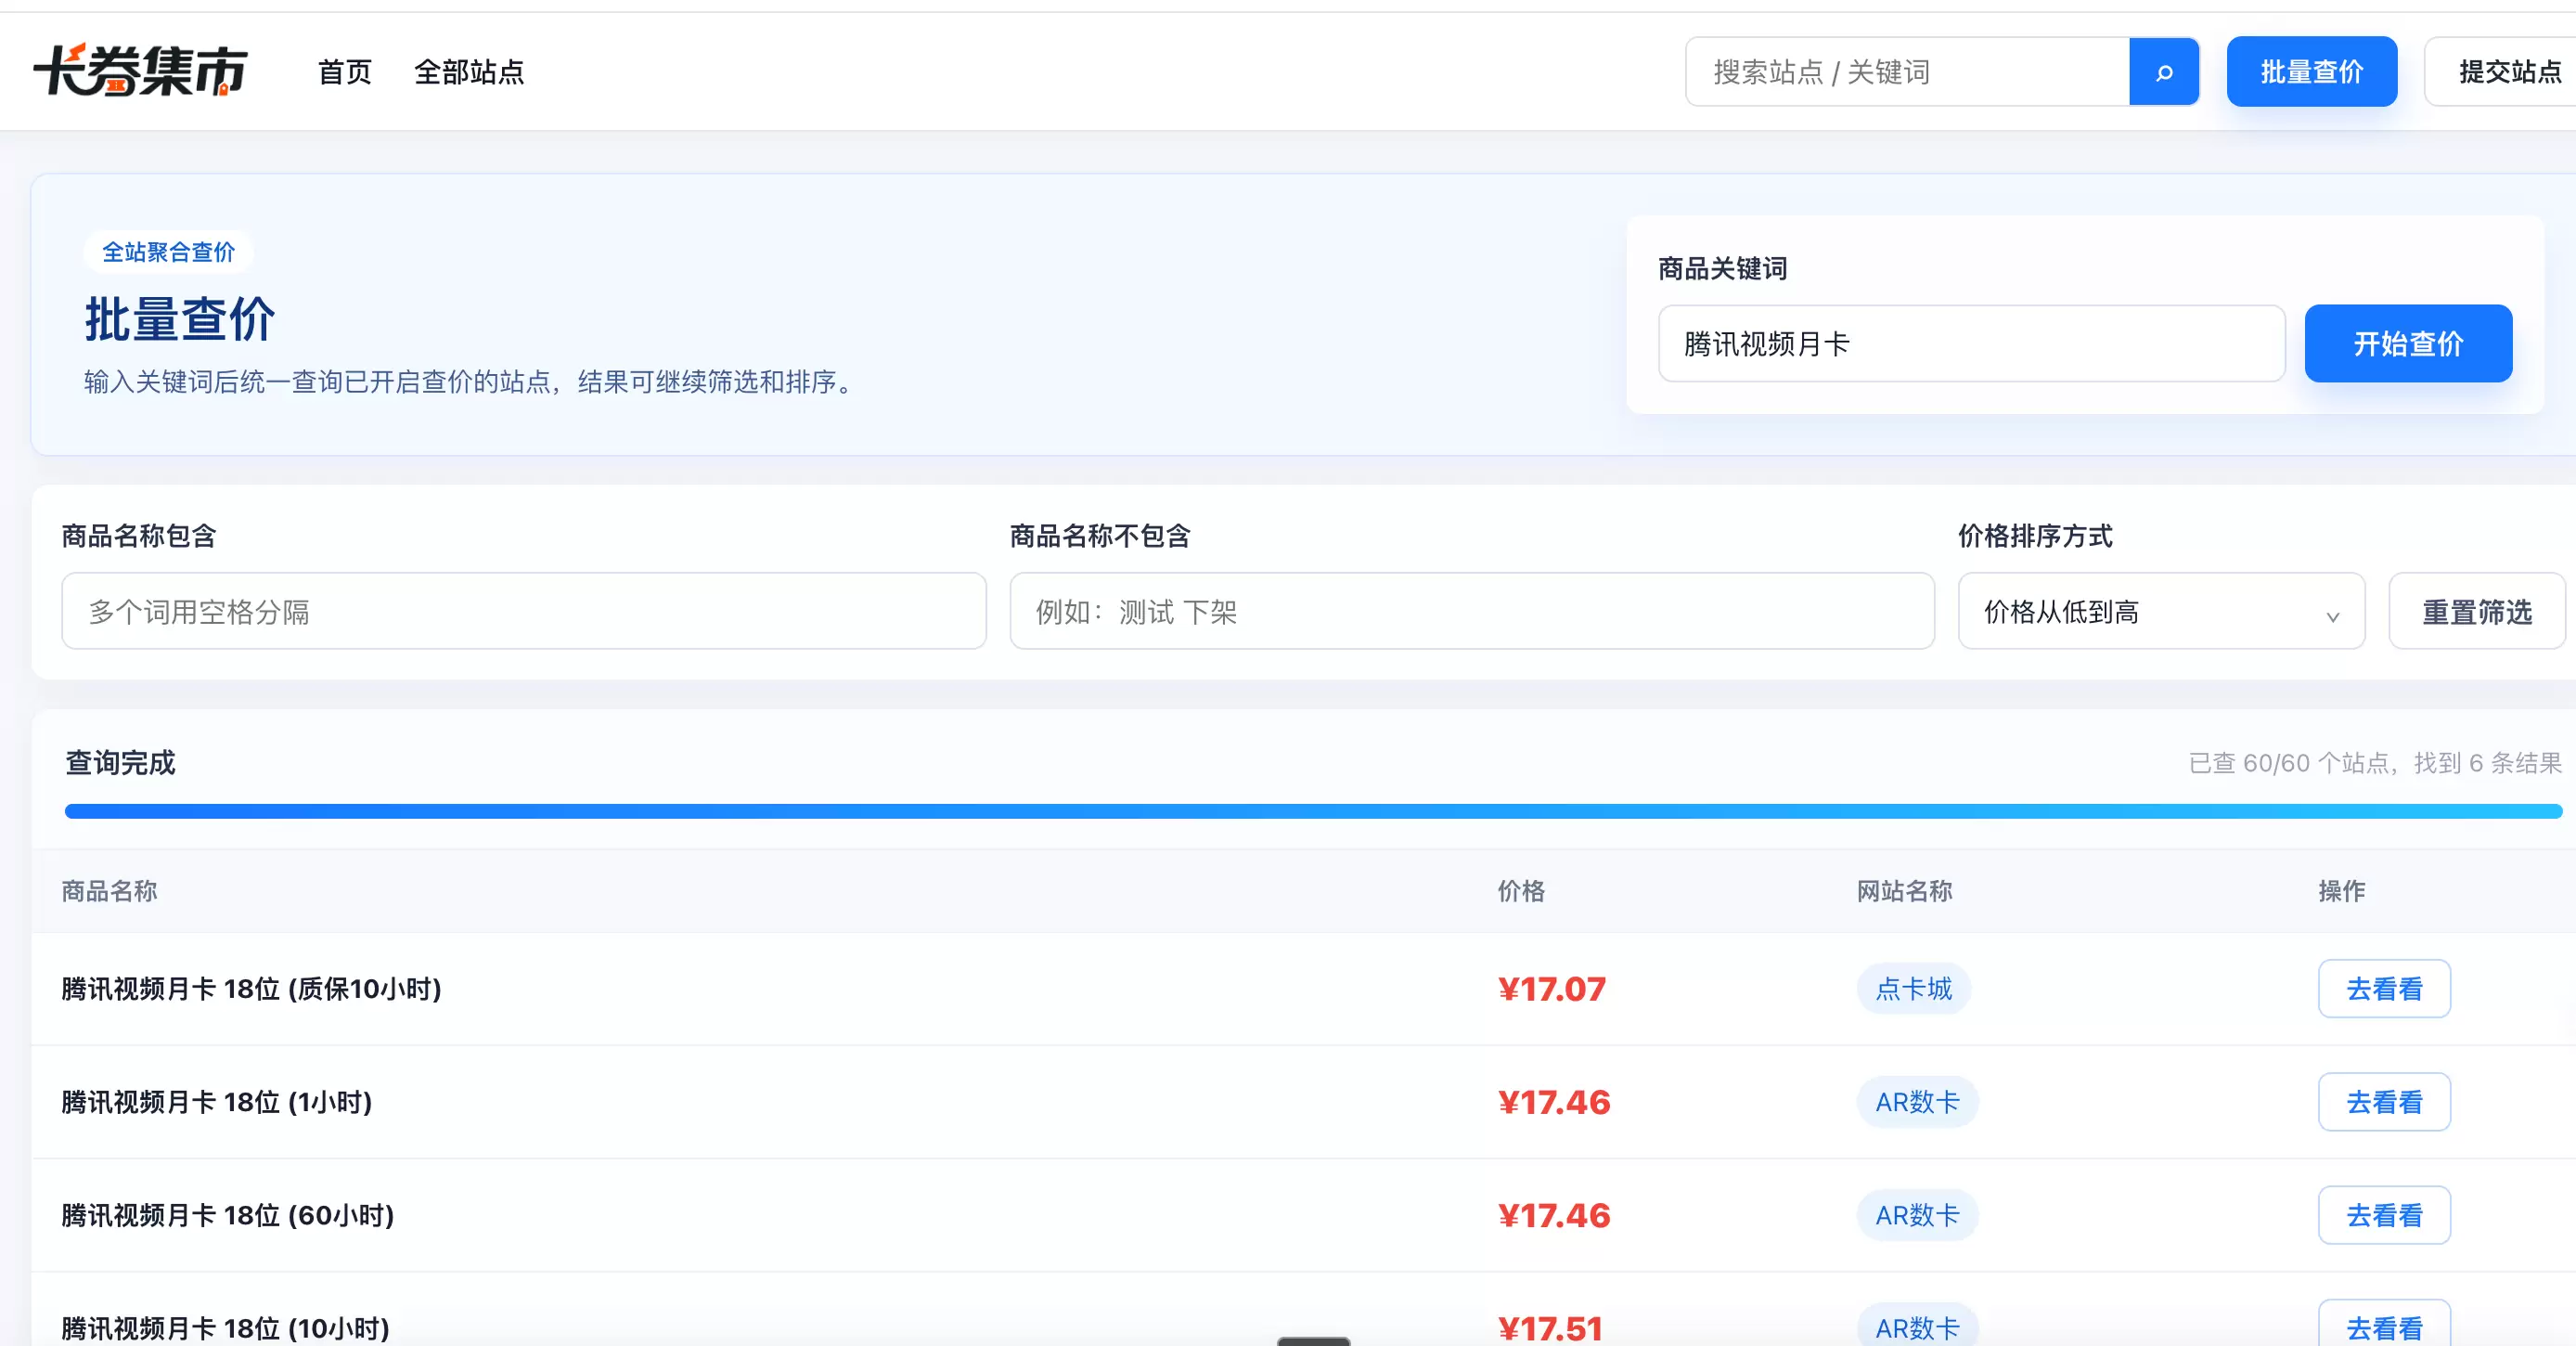
Task: Open the 价格从低到高 sort dropdown
Action: 2162,611
